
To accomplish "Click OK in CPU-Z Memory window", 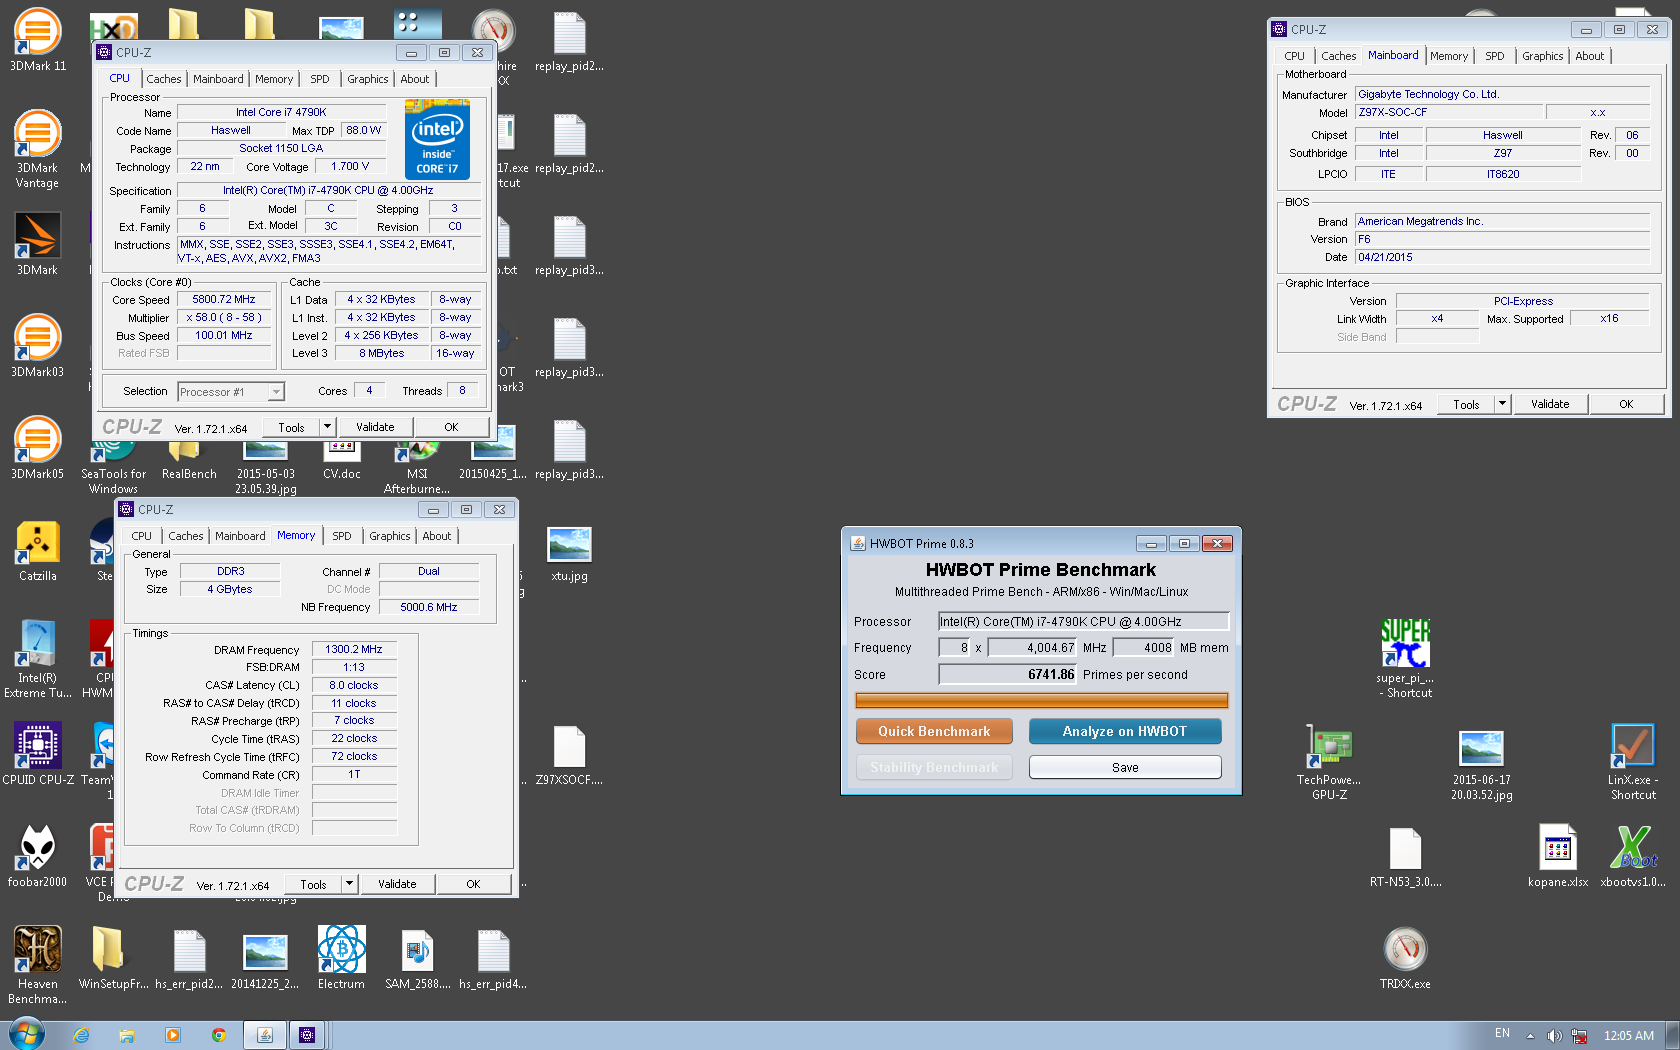I will [473, 884].
